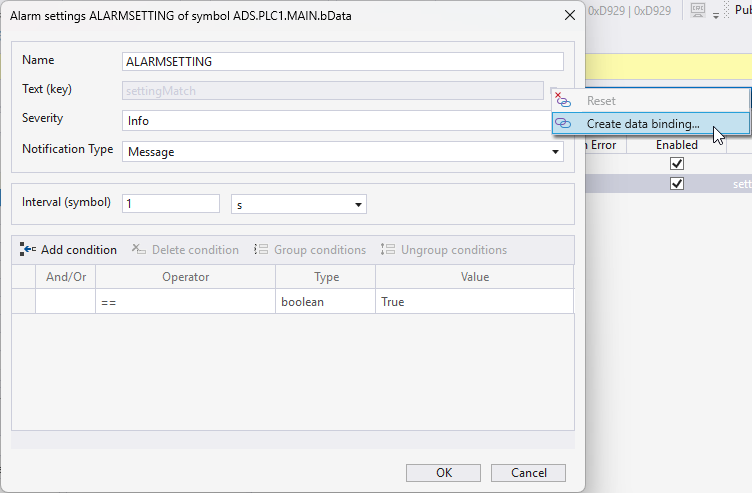Click the Reset binding link icon
Viewport: 752px width, 493px height.
tap(563, 100)
